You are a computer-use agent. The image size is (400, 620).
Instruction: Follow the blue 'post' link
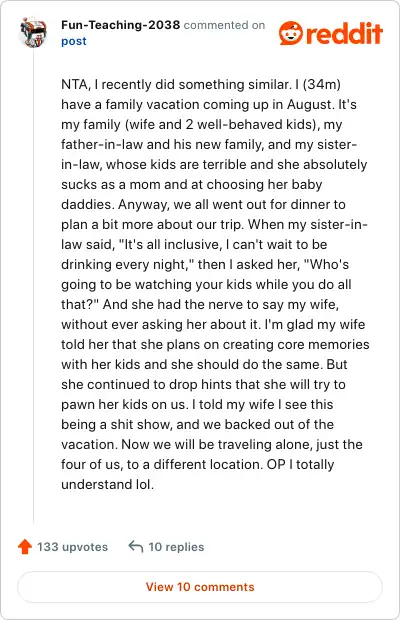(74, 41)
